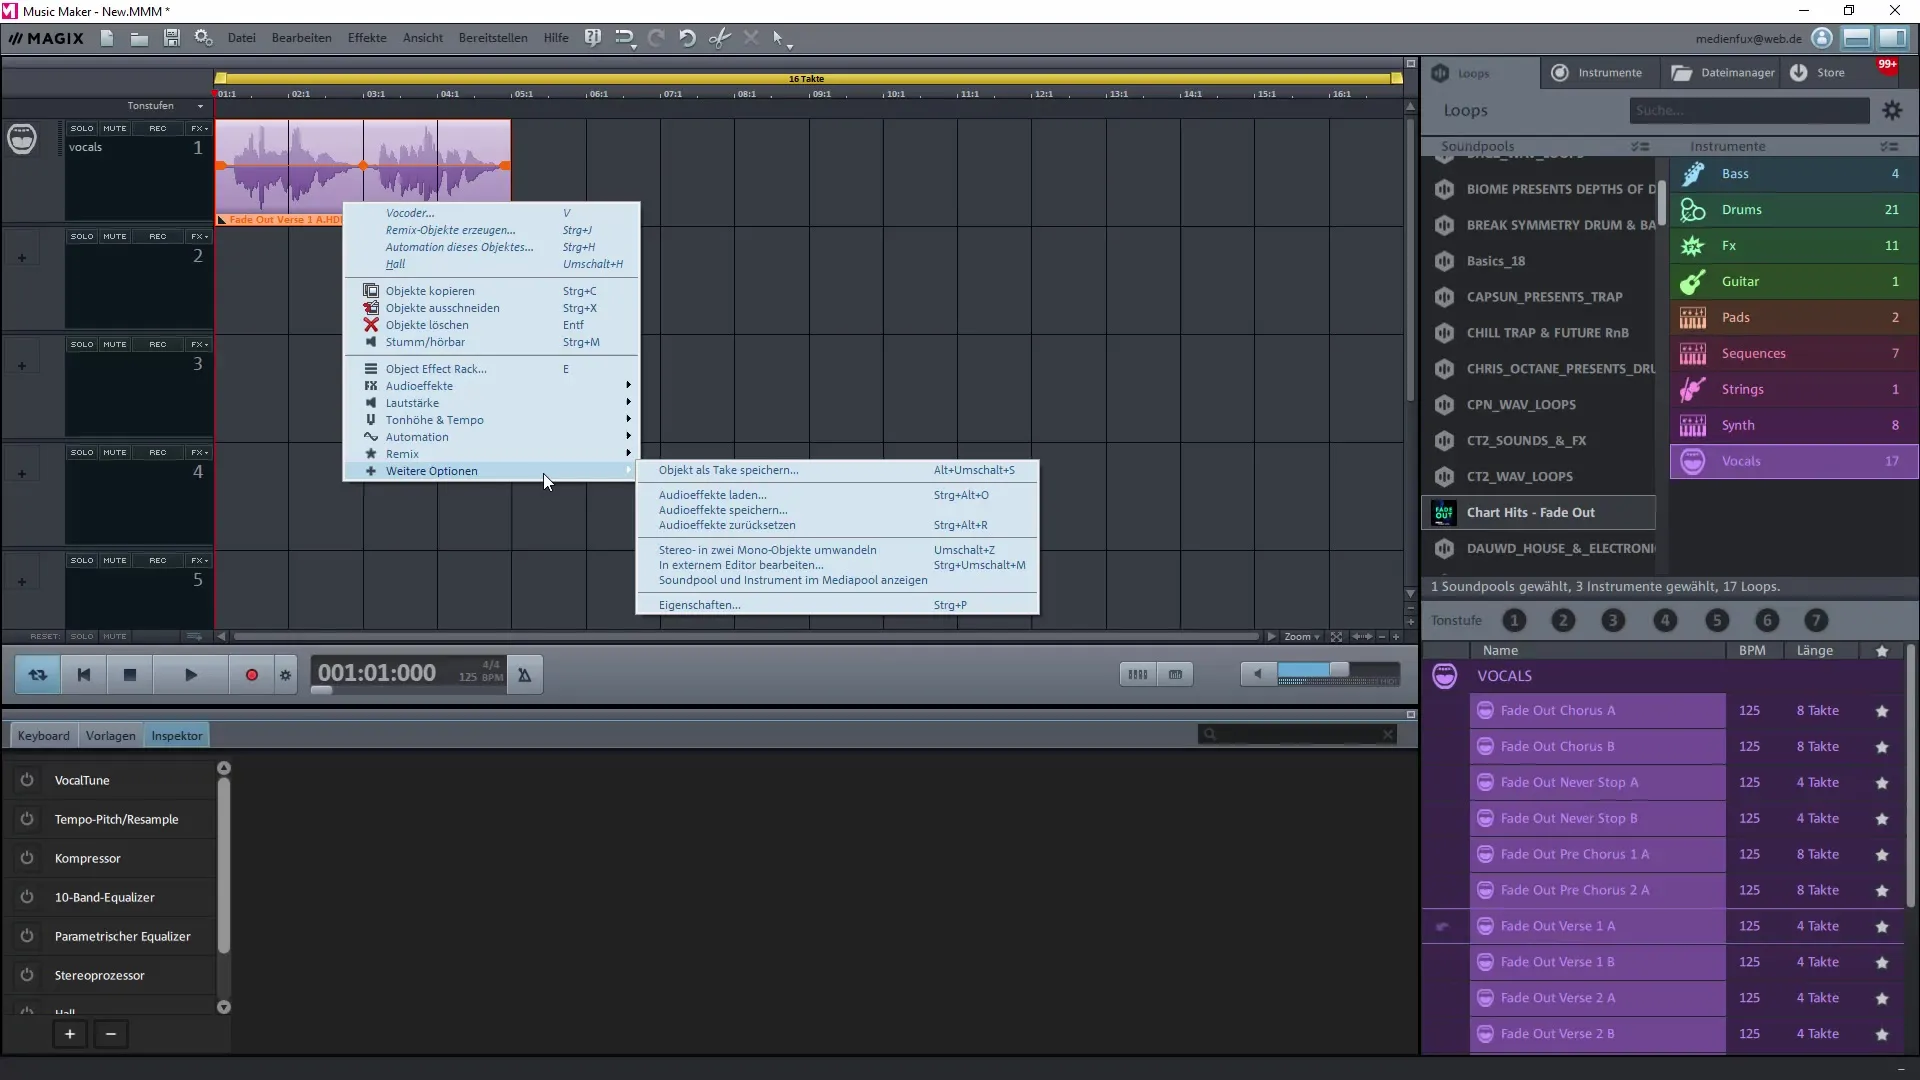Open FX dropdown on vocals track
The height and width of the screenshot is (1080, 1920).
click(x=199, y=128)
